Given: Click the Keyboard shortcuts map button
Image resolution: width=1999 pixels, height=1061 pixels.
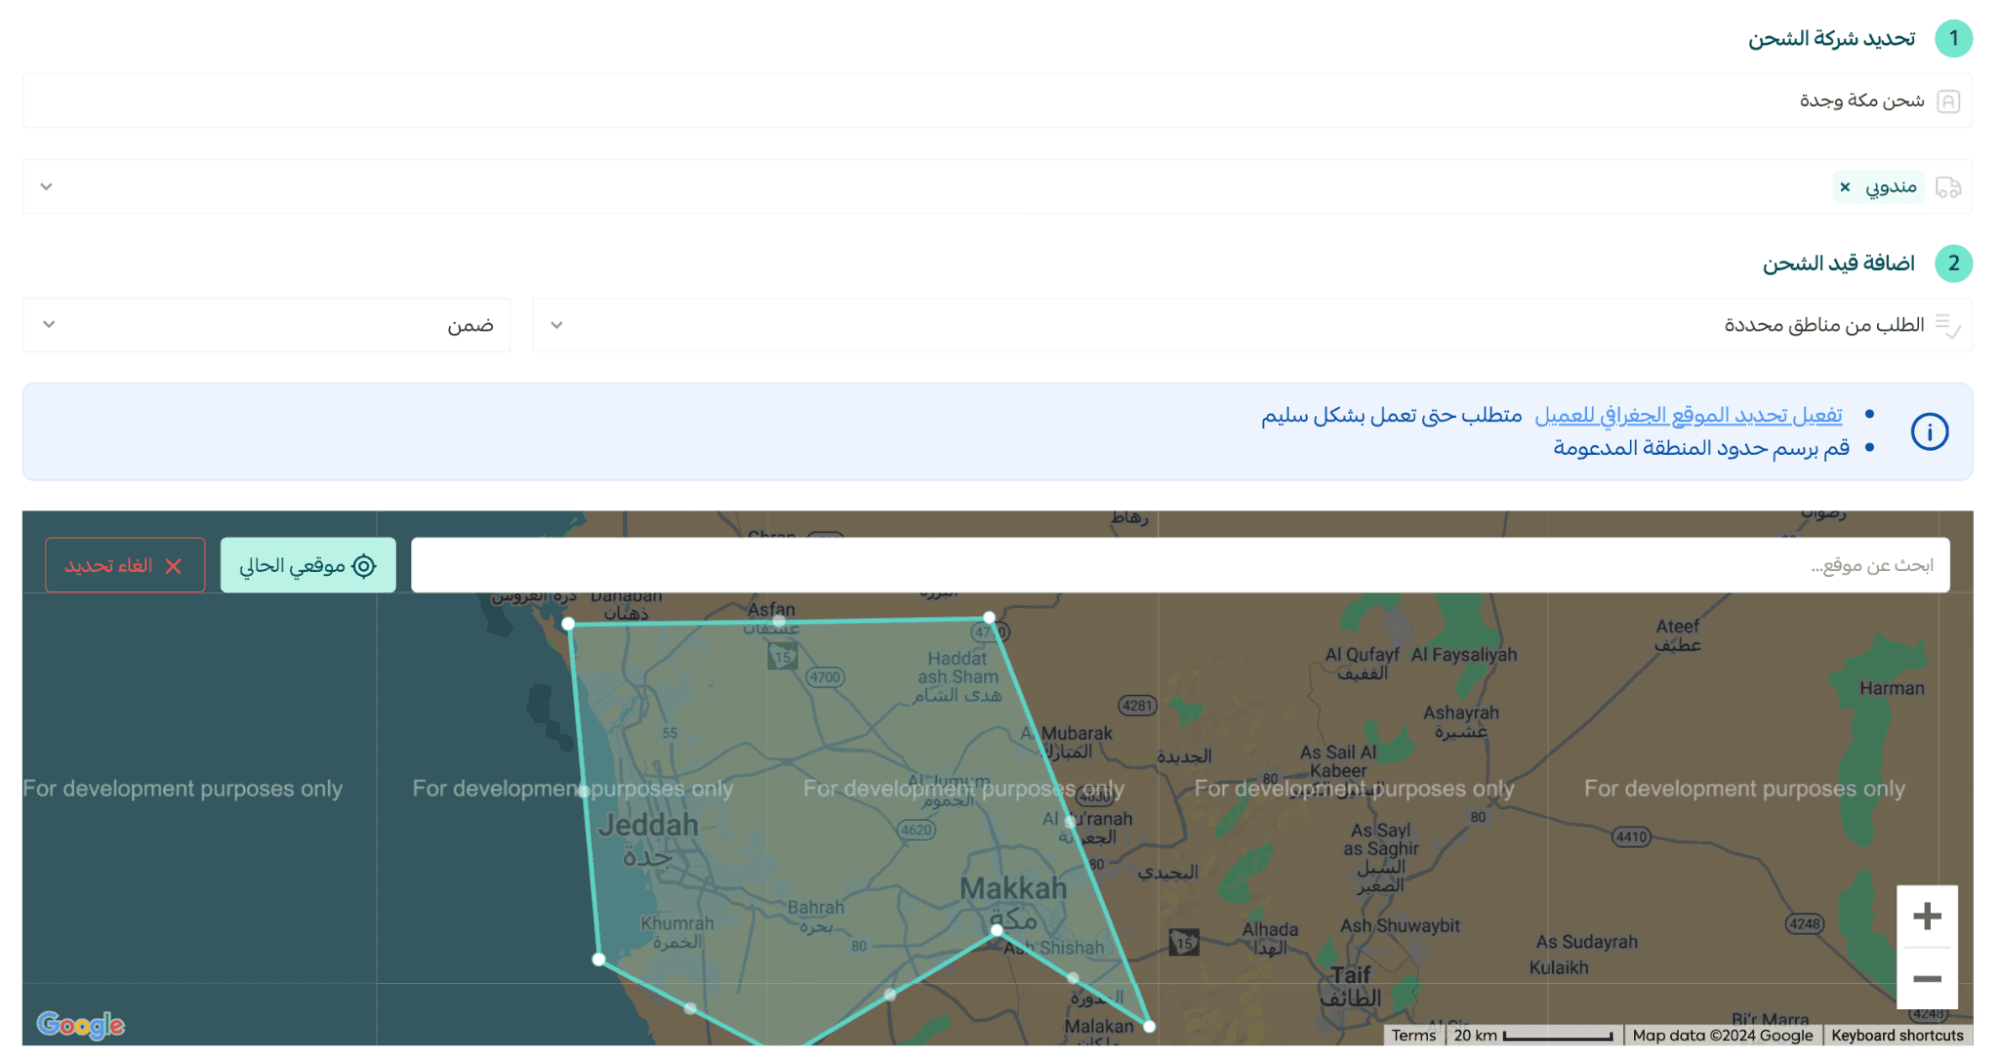Looking at the screenshot, I should coord(1897,1035).
